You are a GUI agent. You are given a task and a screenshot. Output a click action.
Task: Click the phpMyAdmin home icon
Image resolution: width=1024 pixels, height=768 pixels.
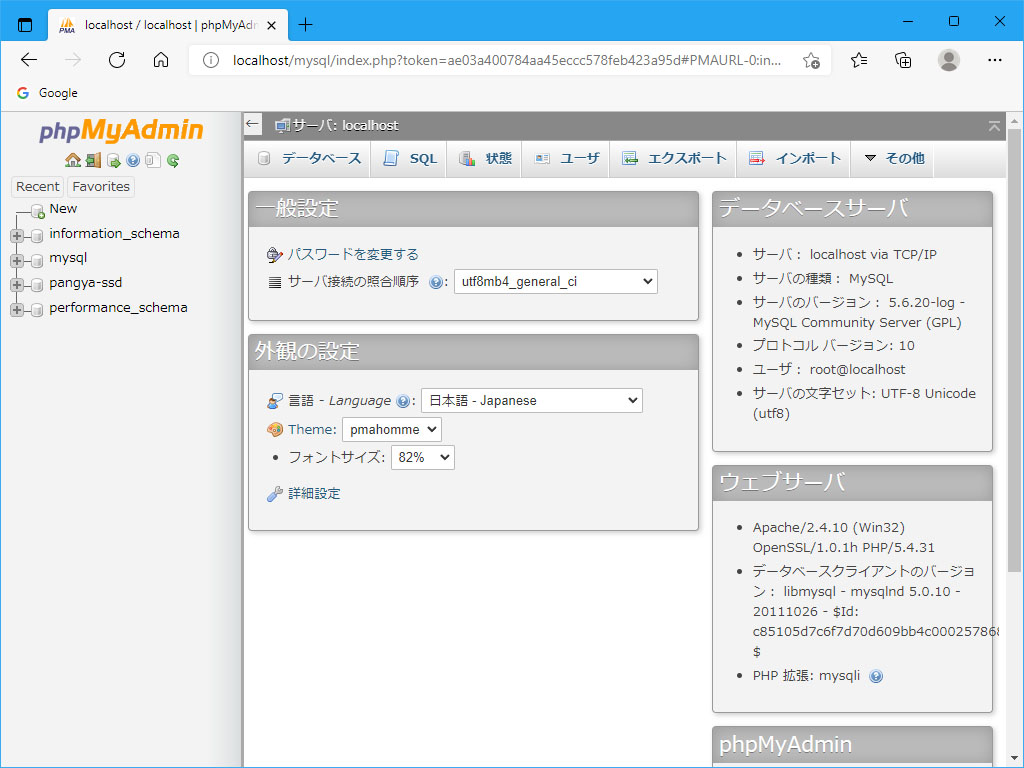click(73, 160)
